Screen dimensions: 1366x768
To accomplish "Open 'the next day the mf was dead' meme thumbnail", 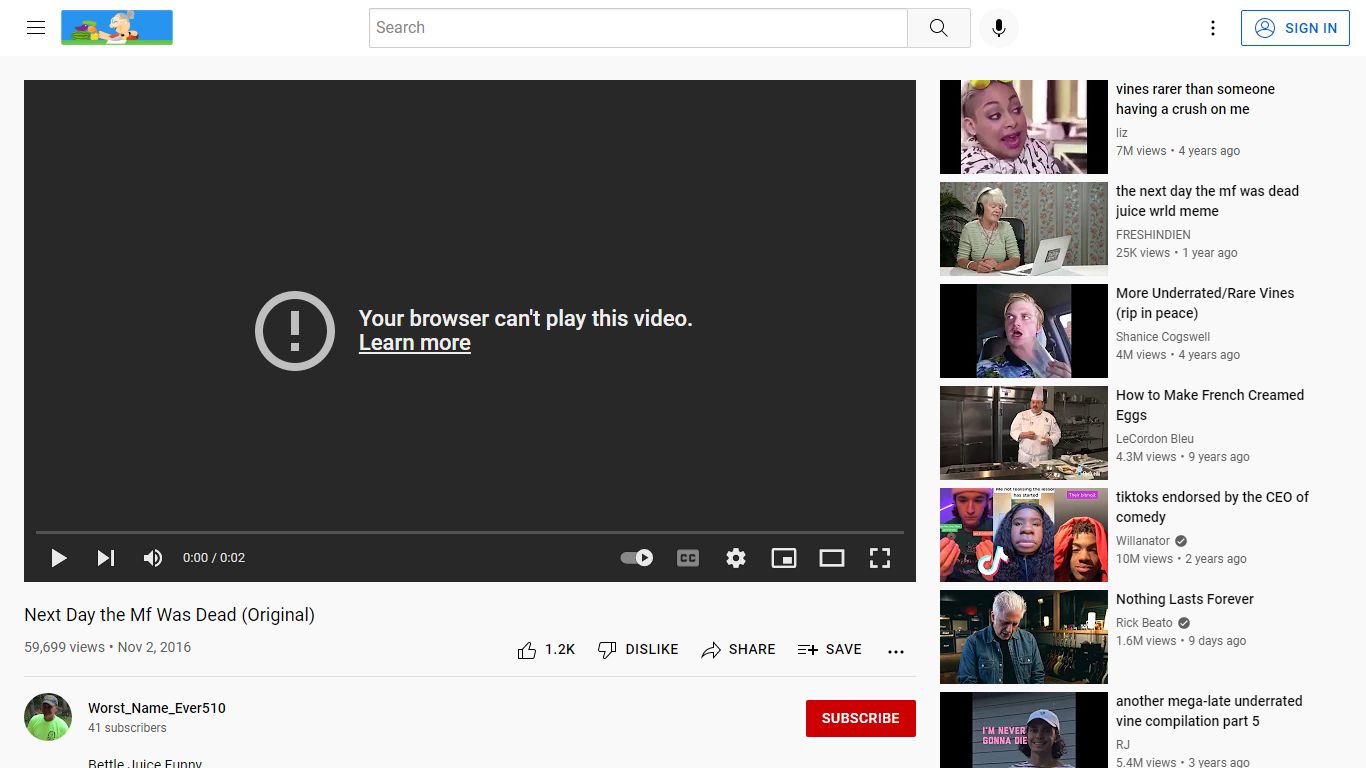I will click(1024, 229).
